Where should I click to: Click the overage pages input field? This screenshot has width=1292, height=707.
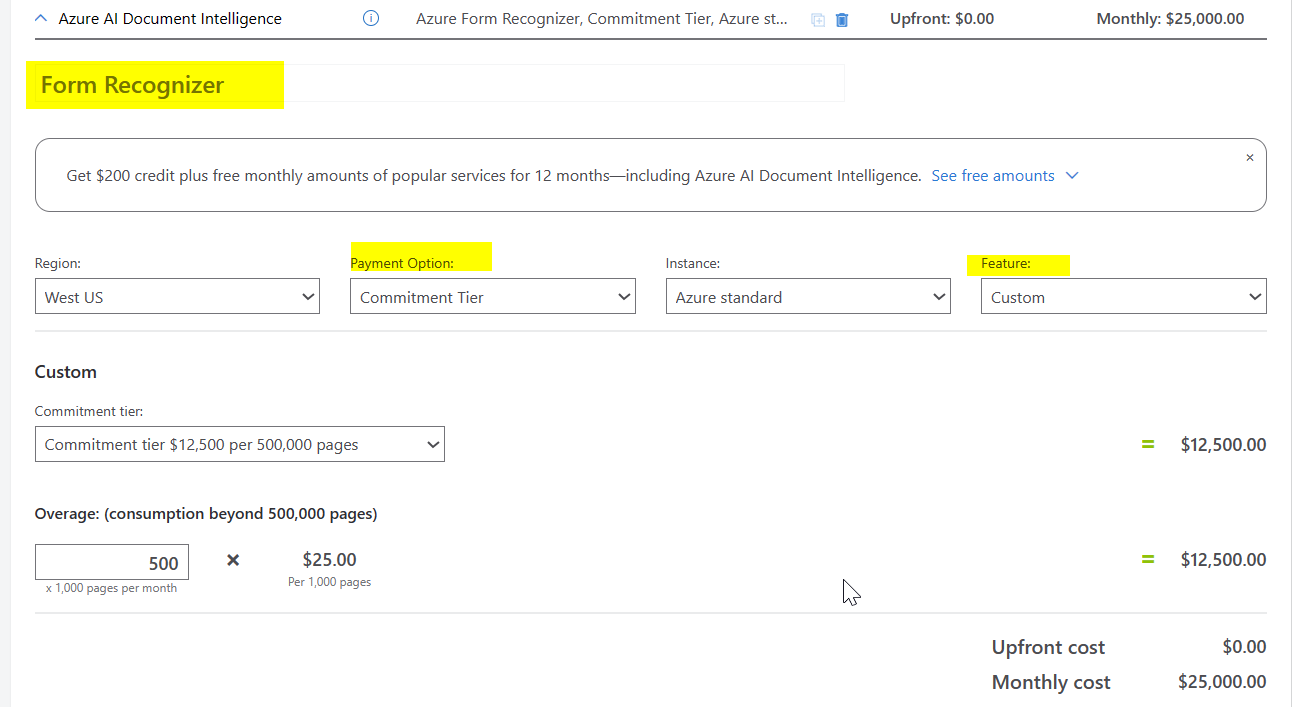[112, 562]
